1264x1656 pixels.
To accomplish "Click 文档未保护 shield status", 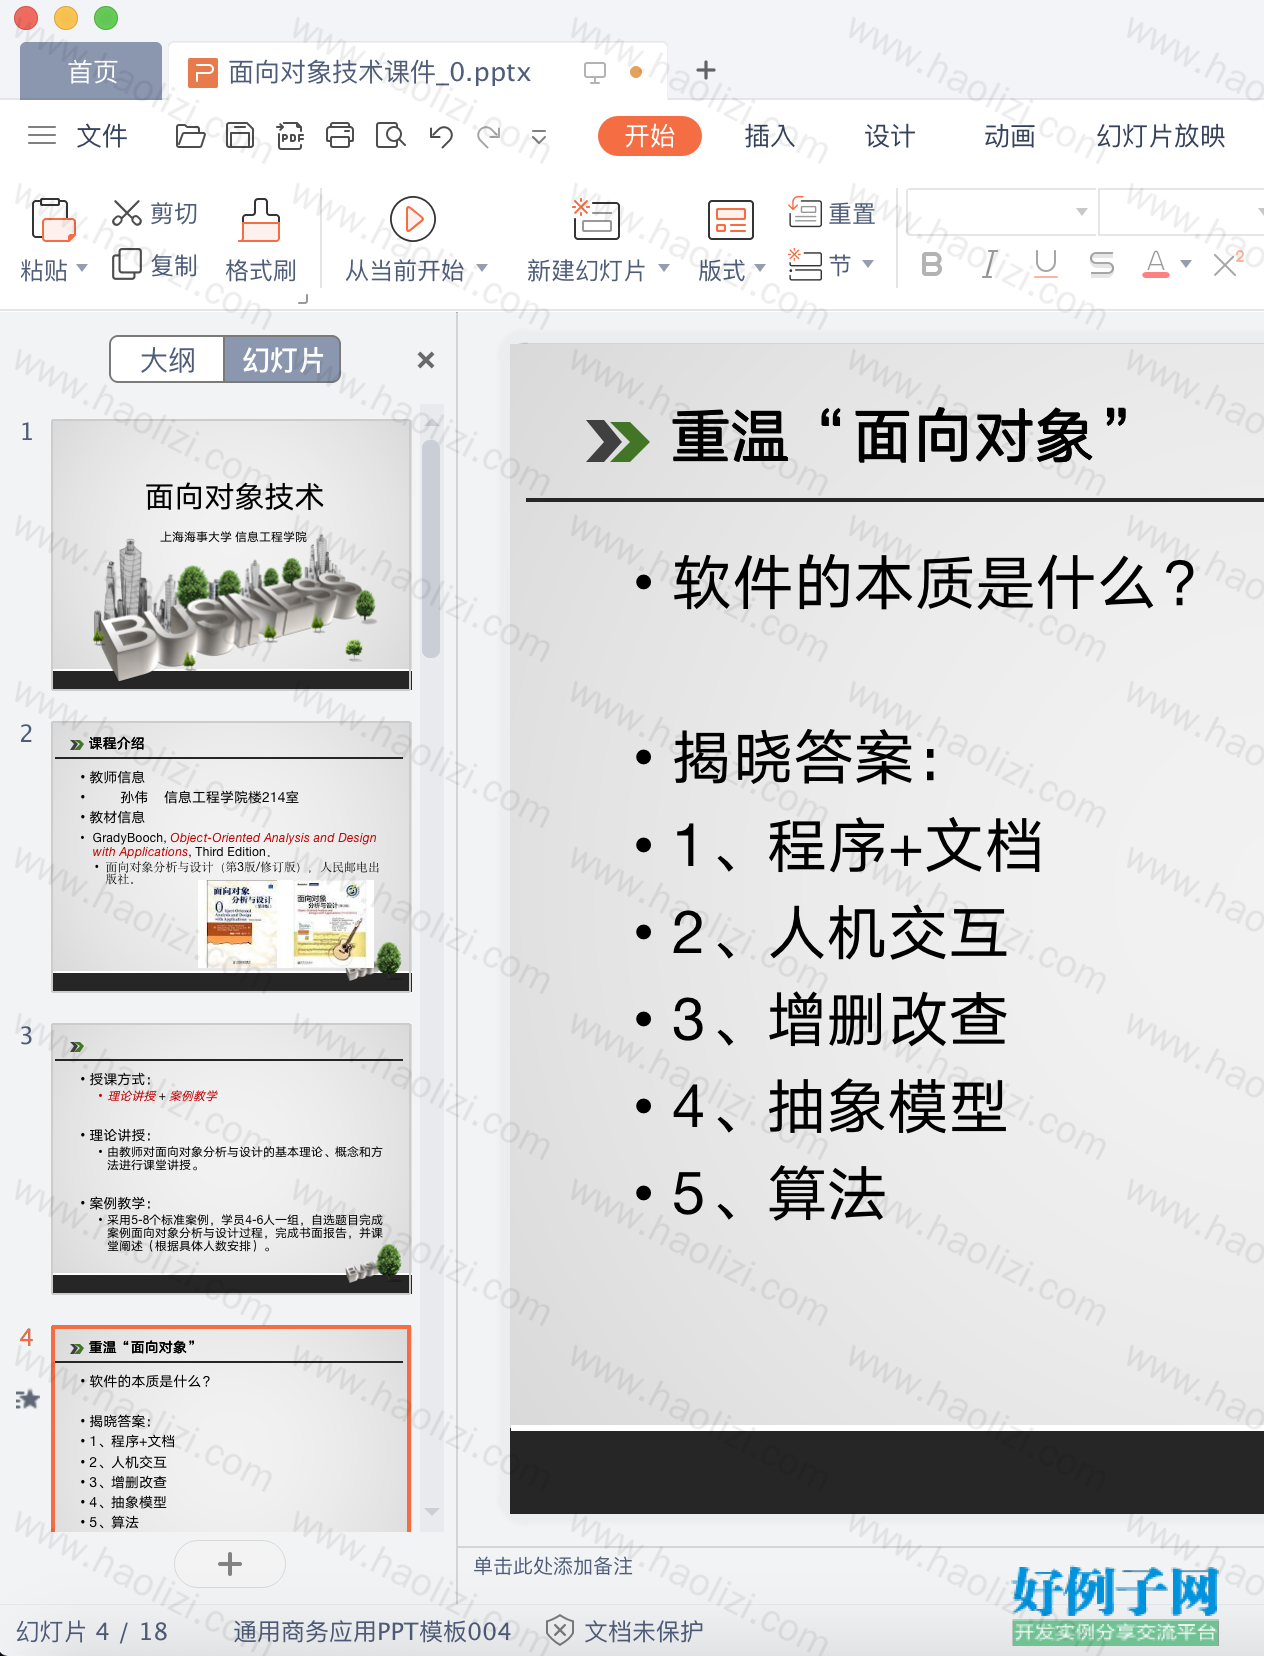I will pyautogui.click(x=625, y=1631).
